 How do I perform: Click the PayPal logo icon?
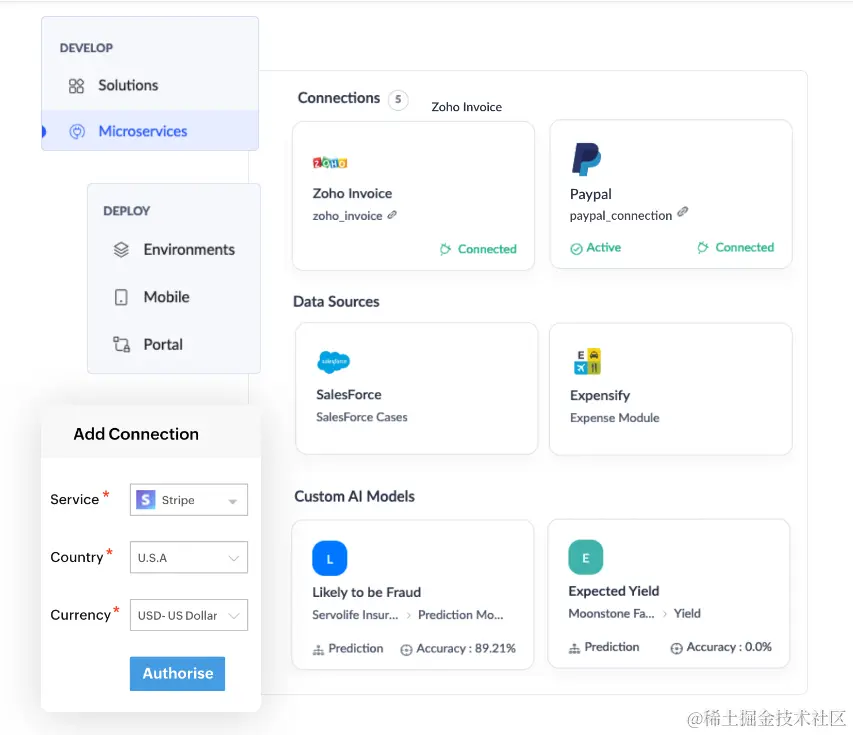pos(586,159)
